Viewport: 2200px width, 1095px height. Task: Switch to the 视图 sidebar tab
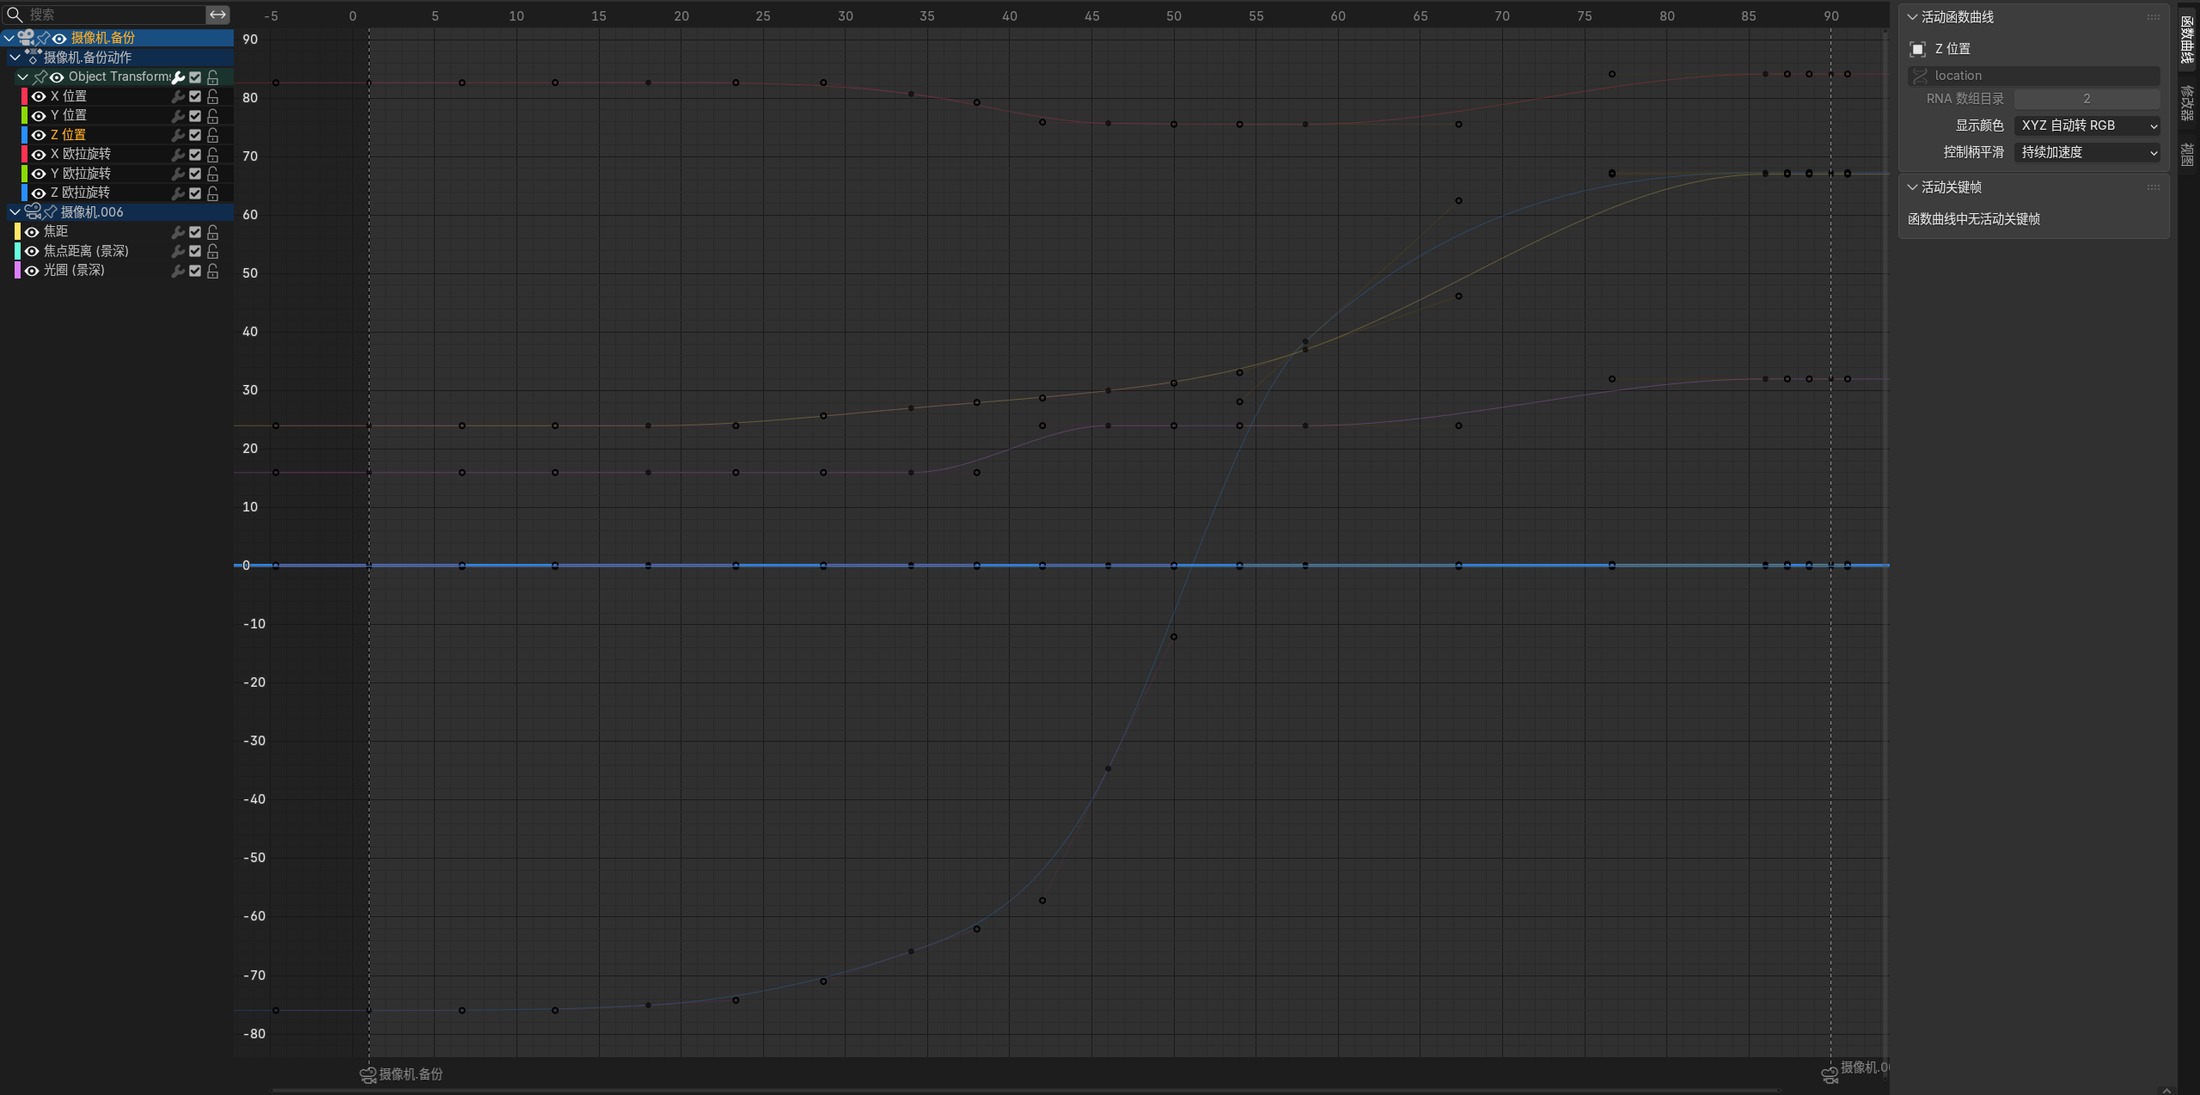2188,154
